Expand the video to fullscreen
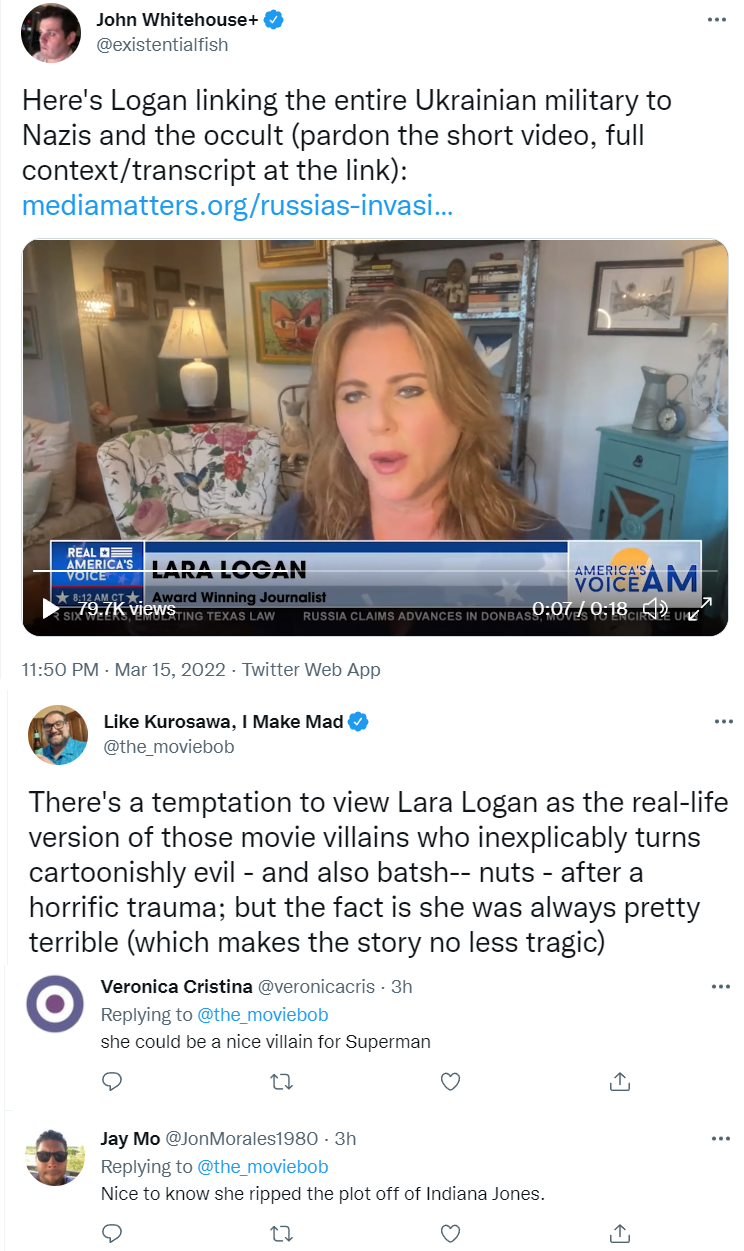The height and width of the screenshot is (1251, 744). [700, 608]
